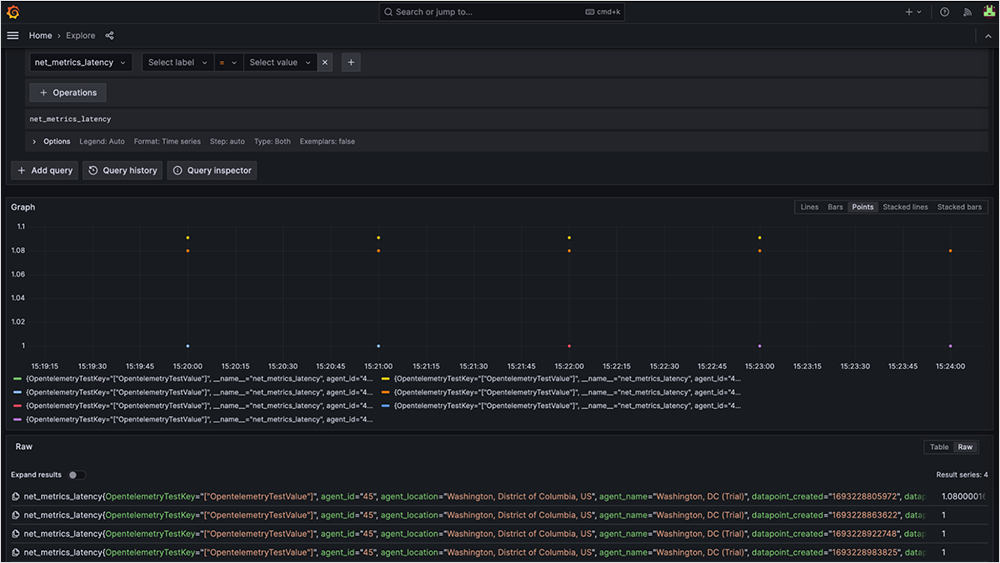This screenshot has width=1000, height=563.
Task: Remove the label filter with X
Action: (x=324, y=62)
